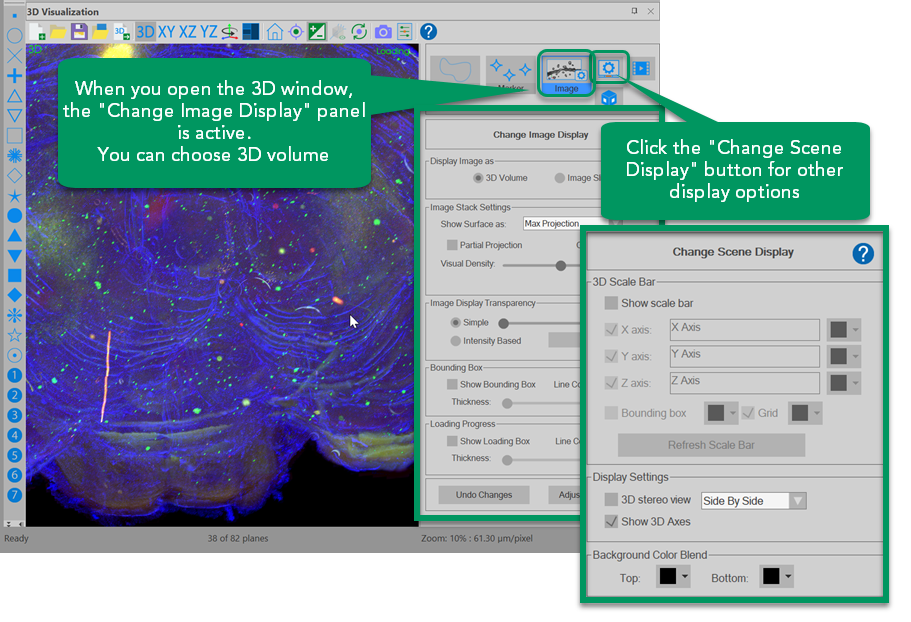Click the 3D view toolbar button
Image resolution: width=911 pixels, height=622 pixels.
point(145,32)
